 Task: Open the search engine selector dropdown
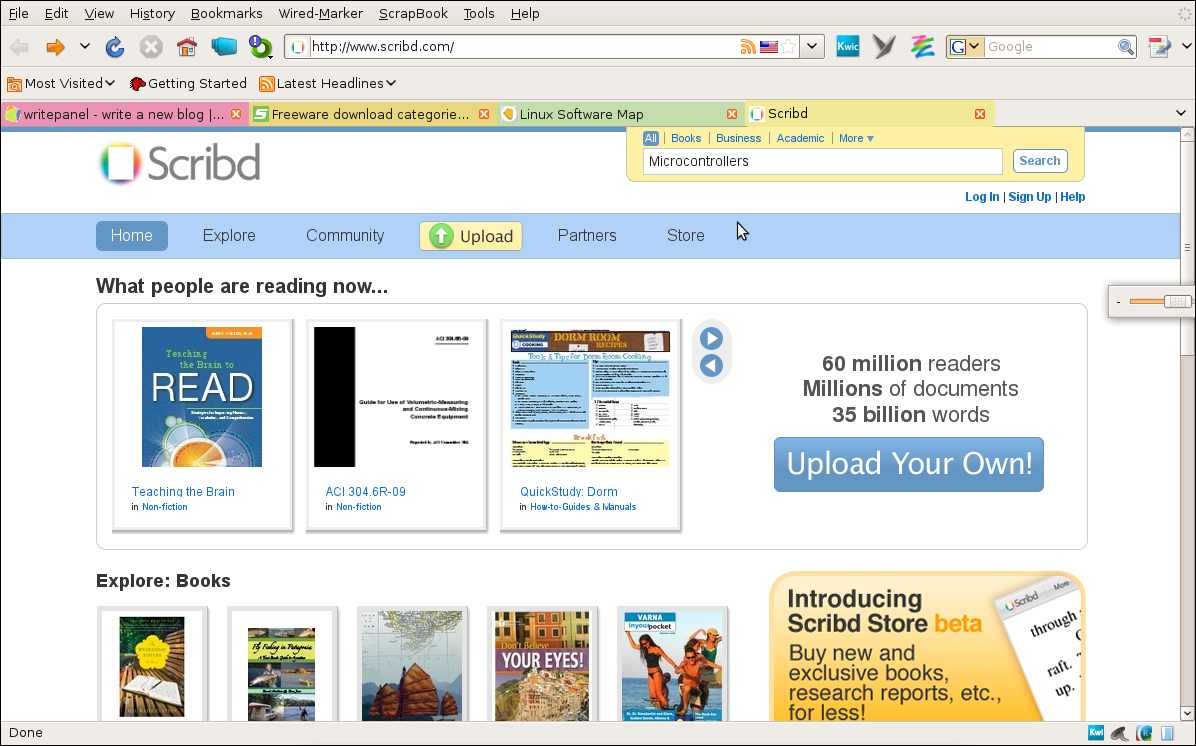tap(965, 47)
